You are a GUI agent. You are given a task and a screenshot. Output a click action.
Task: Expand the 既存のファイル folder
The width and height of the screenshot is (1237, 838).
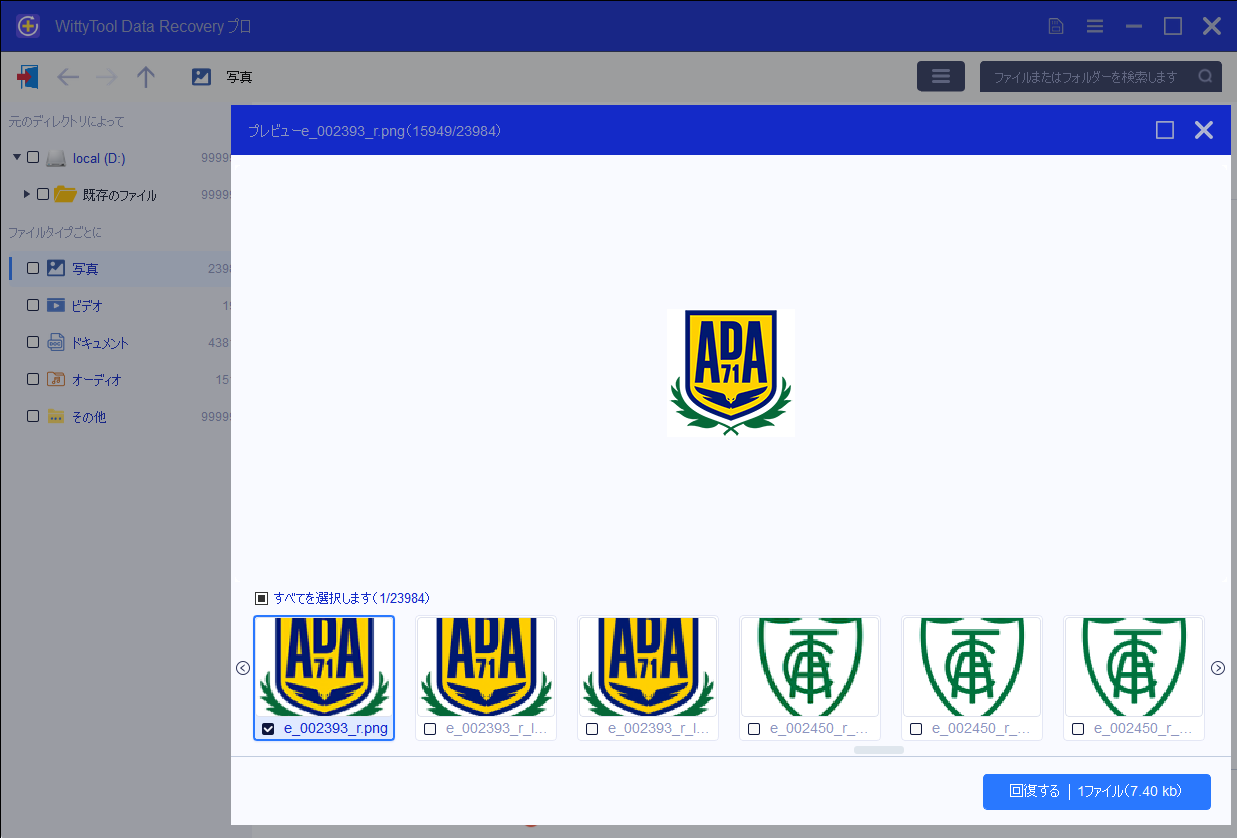tap(27, 194)
